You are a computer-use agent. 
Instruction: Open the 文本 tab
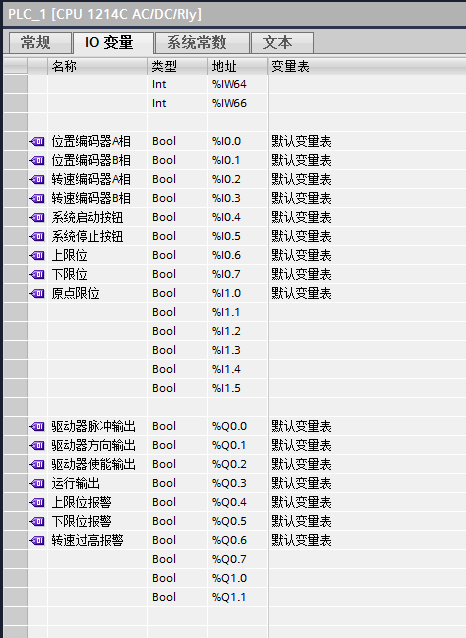[282, 43]
